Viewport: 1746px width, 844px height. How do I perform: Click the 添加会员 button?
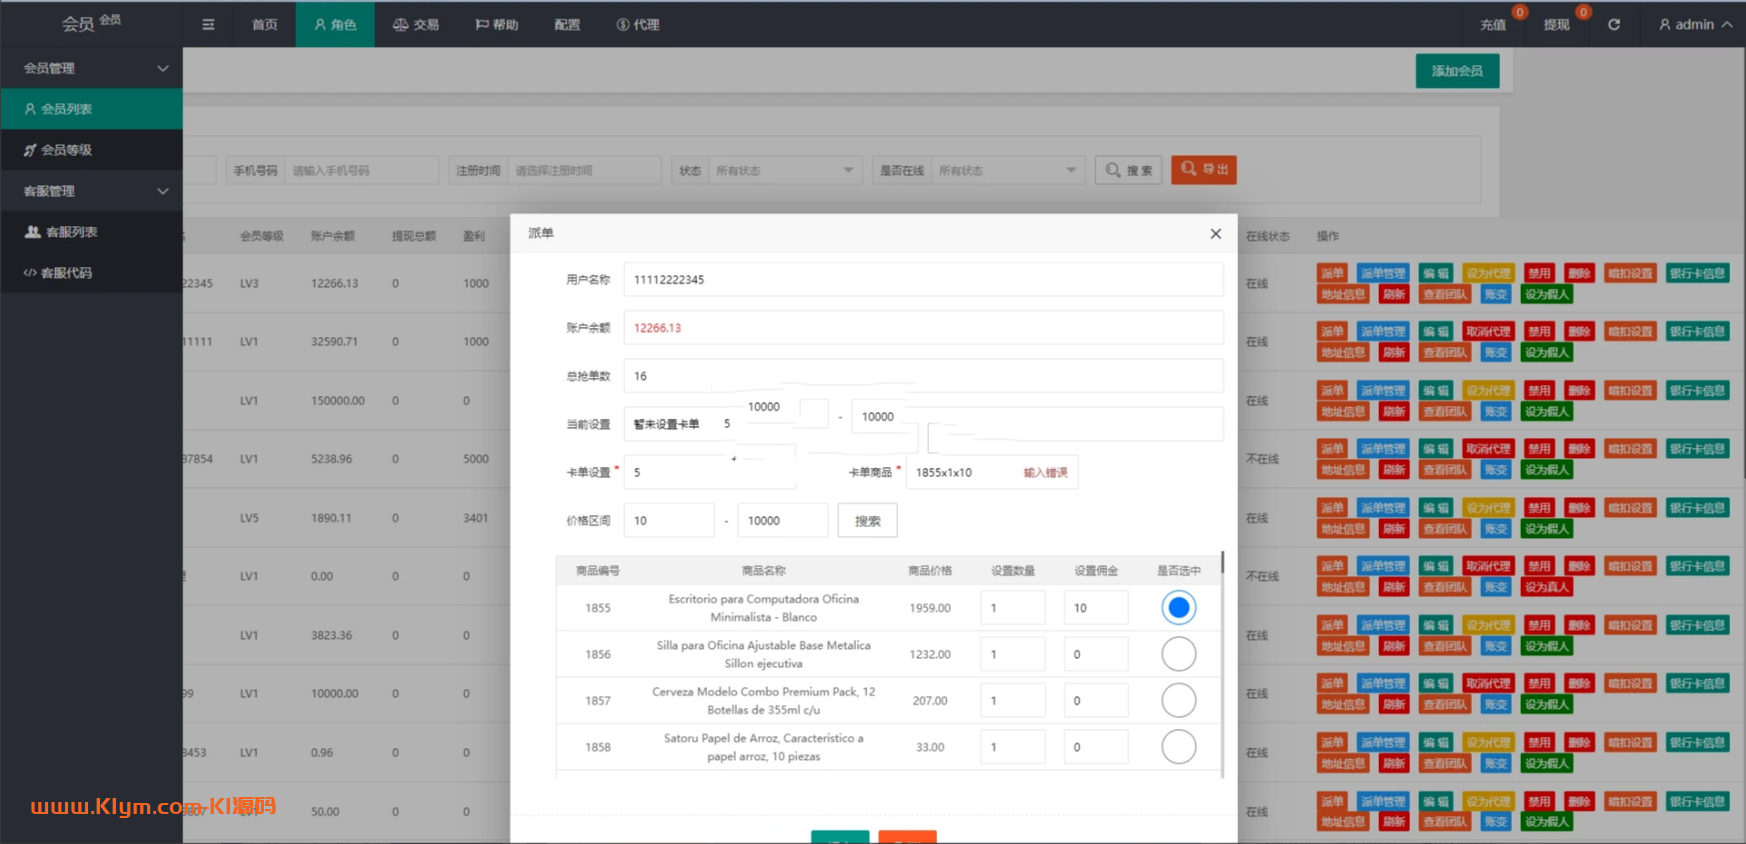[1456, 71]
